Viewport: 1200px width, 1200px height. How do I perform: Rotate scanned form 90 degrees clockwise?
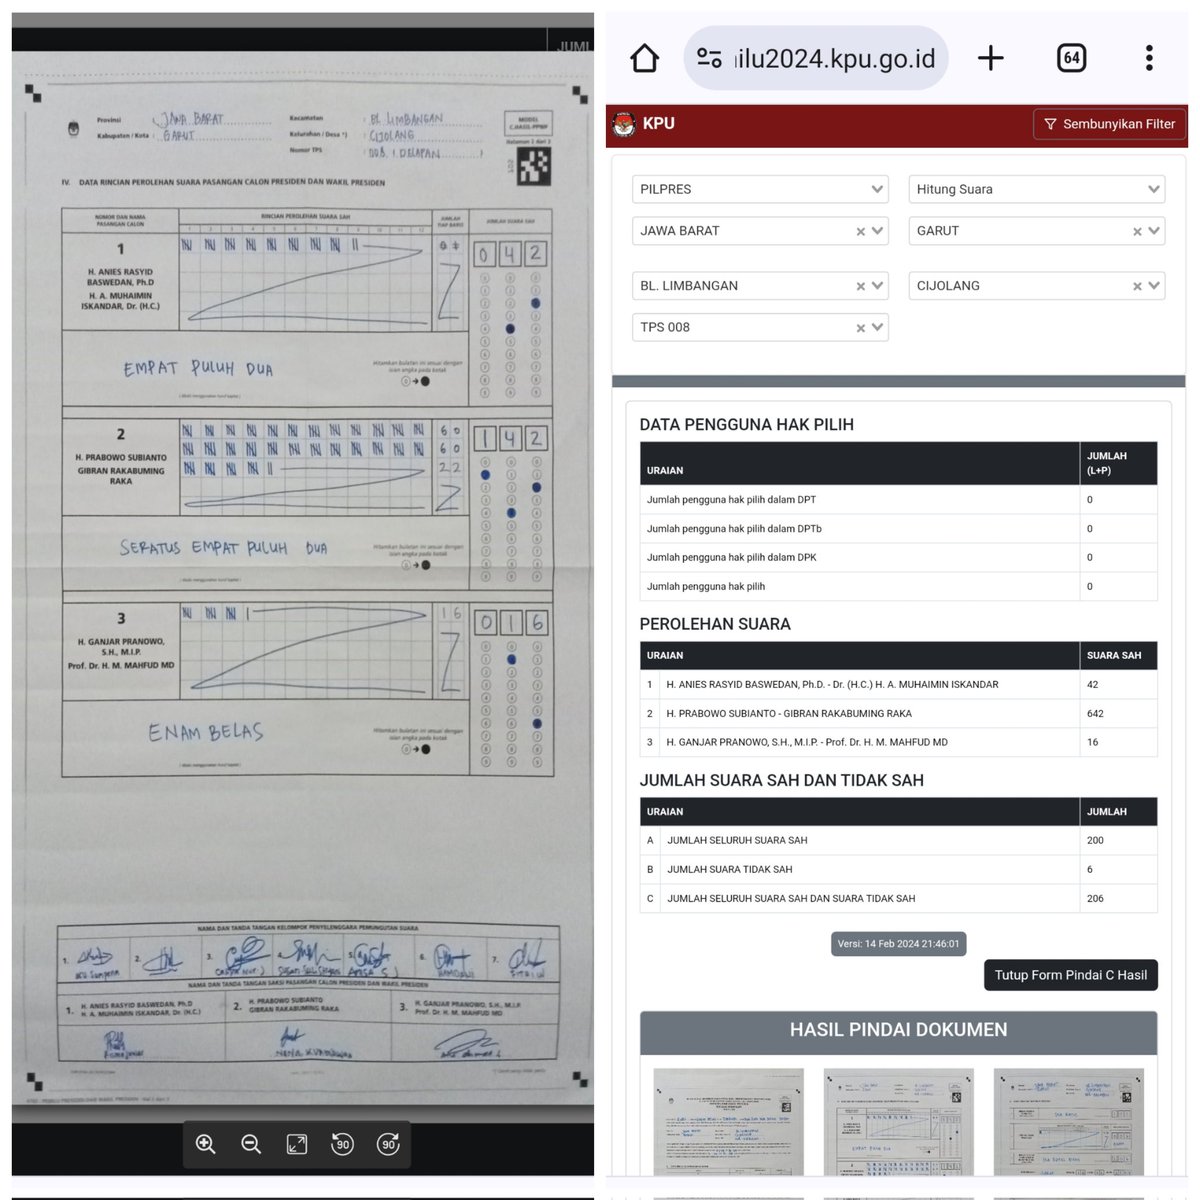[x=388, y=1144]
